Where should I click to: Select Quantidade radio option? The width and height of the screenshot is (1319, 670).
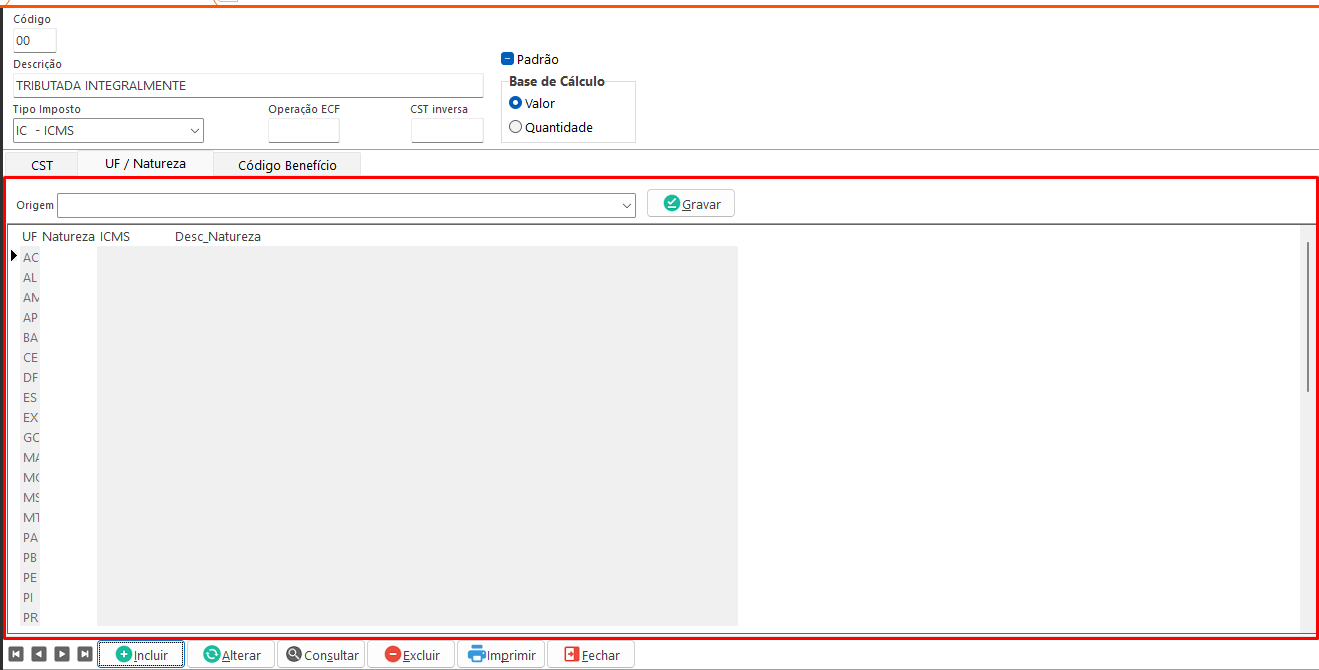tap(516, 127)
